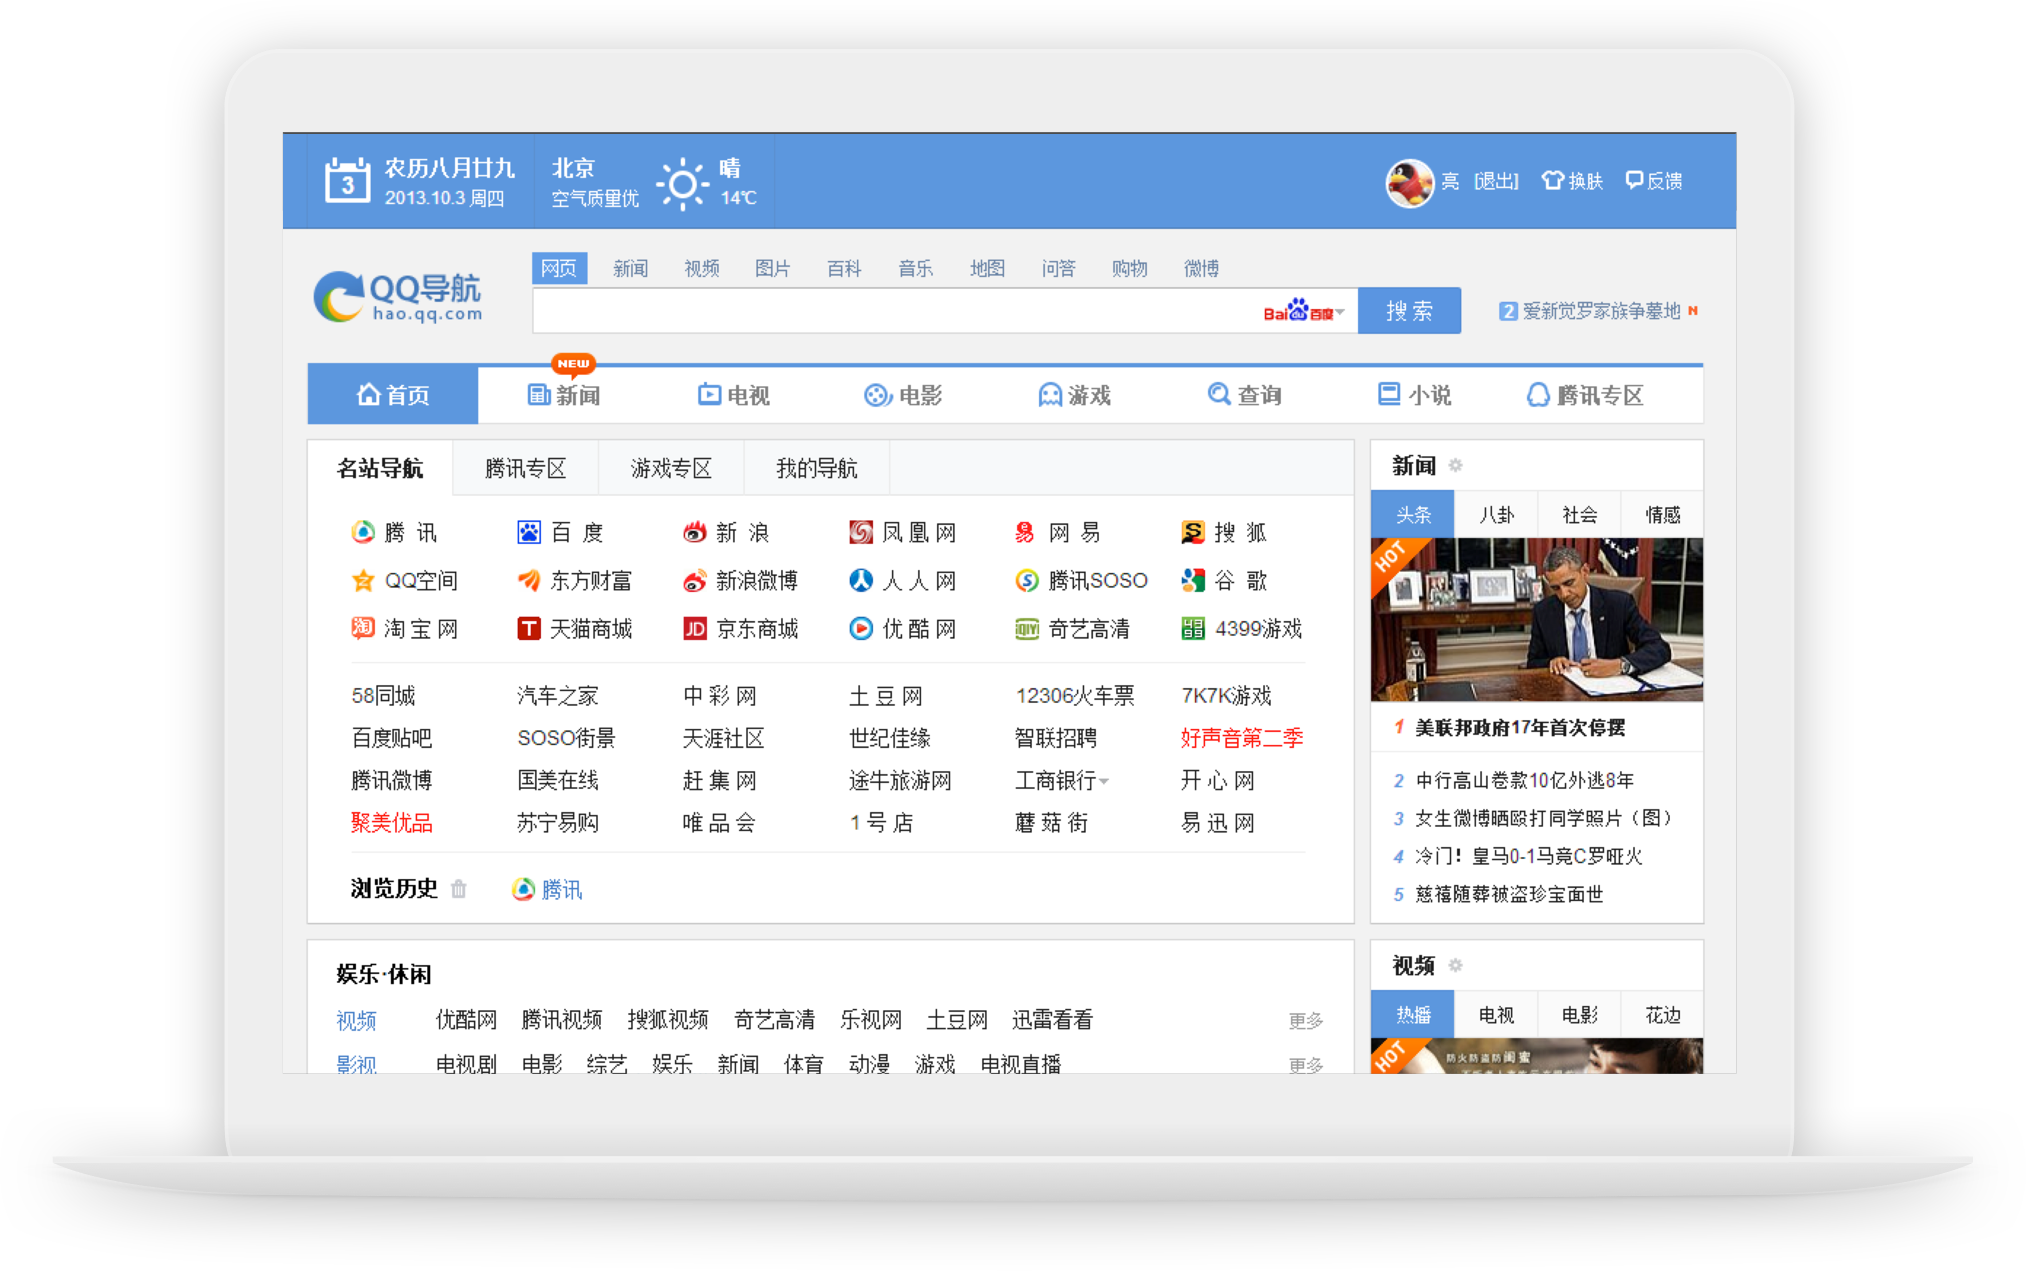The width and height of the screenshot is (2026, 1271).
Task: Open 视频 panel settings gear
Action: [x=1455, y=965]
